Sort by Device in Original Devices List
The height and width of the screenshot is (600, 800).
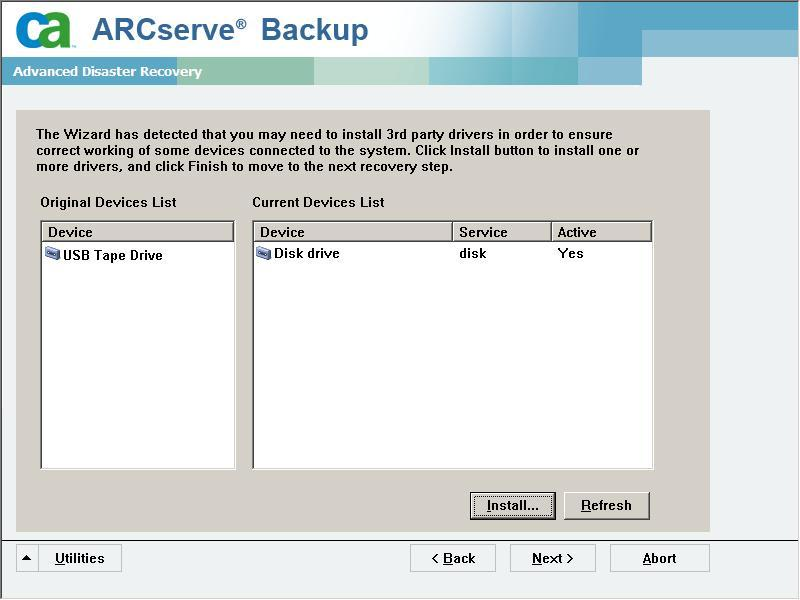pyautogui.click(x=137, y=232)
